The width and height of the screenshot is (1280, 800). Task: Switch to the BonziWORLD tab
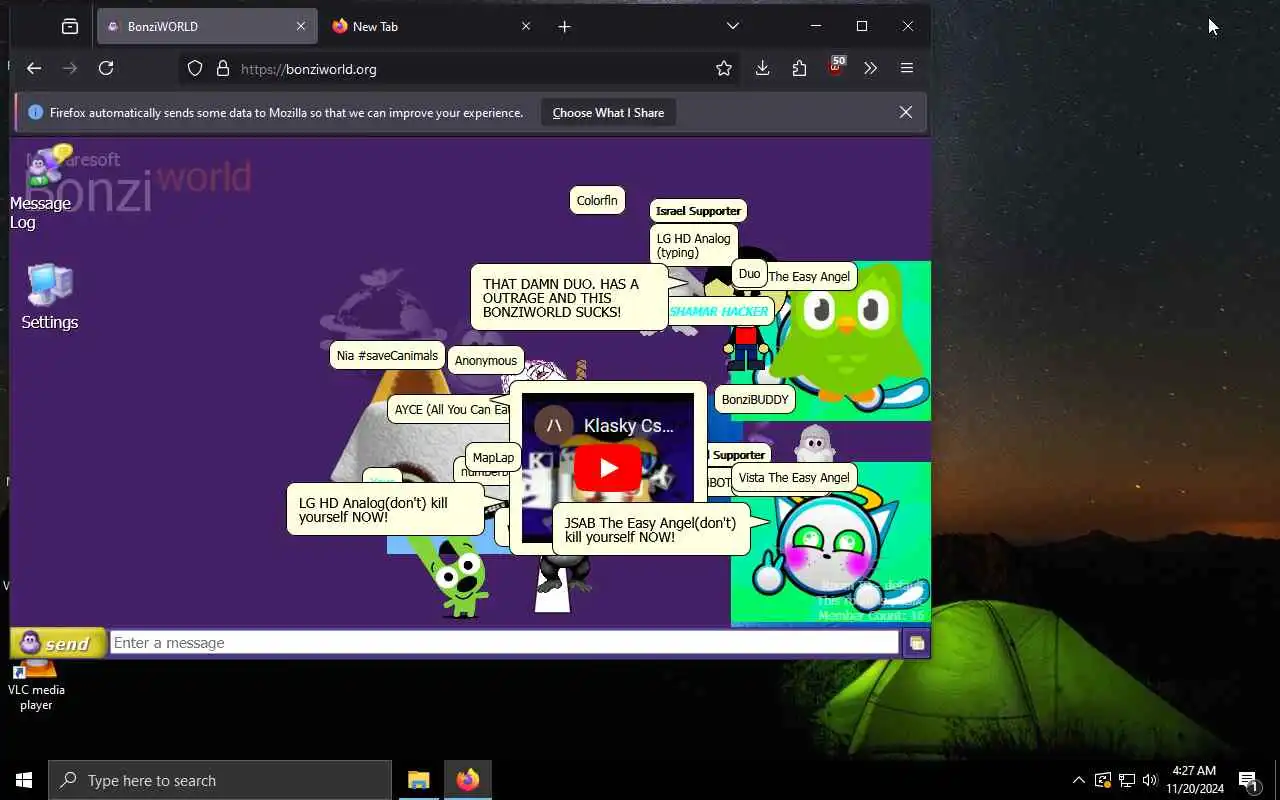coord(207,27)
